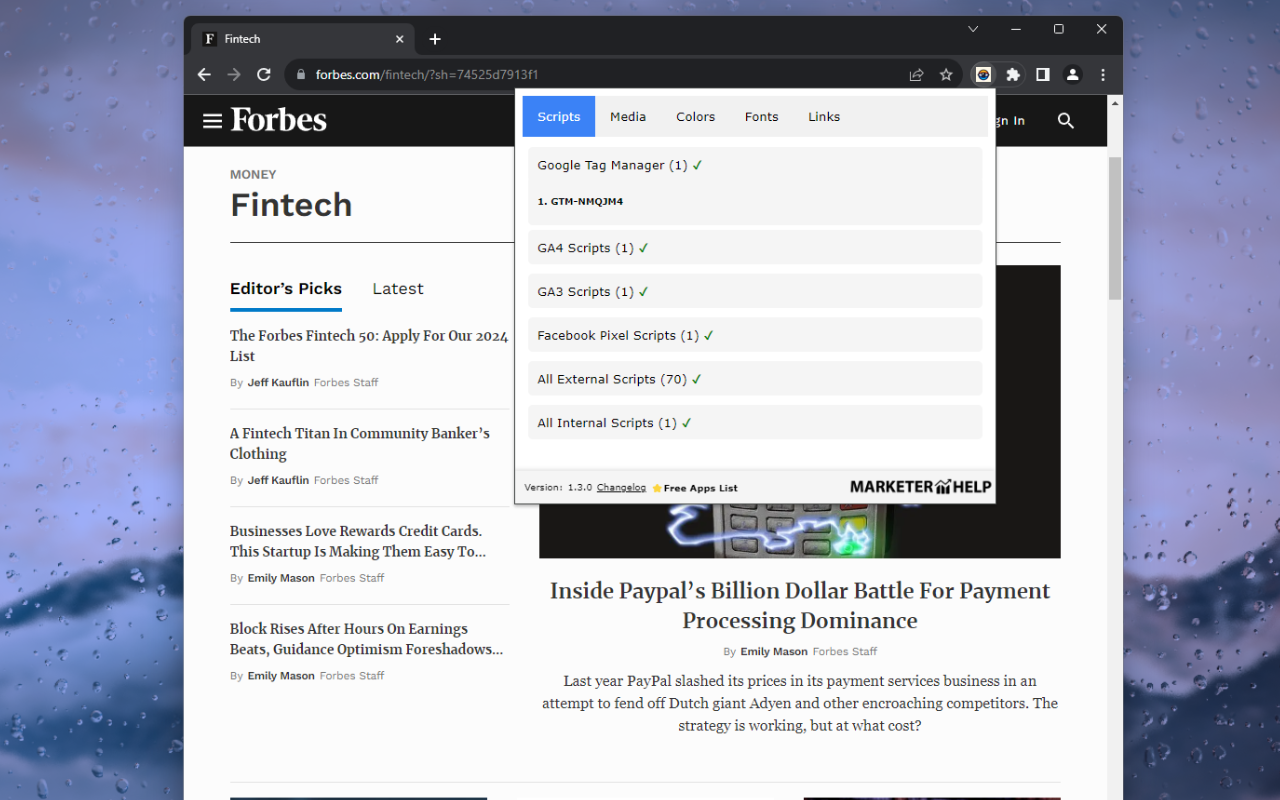Collapse the Google Tag Manager section
The width and height of the screenshot is (1280, 800).
(x=754, y=166)
